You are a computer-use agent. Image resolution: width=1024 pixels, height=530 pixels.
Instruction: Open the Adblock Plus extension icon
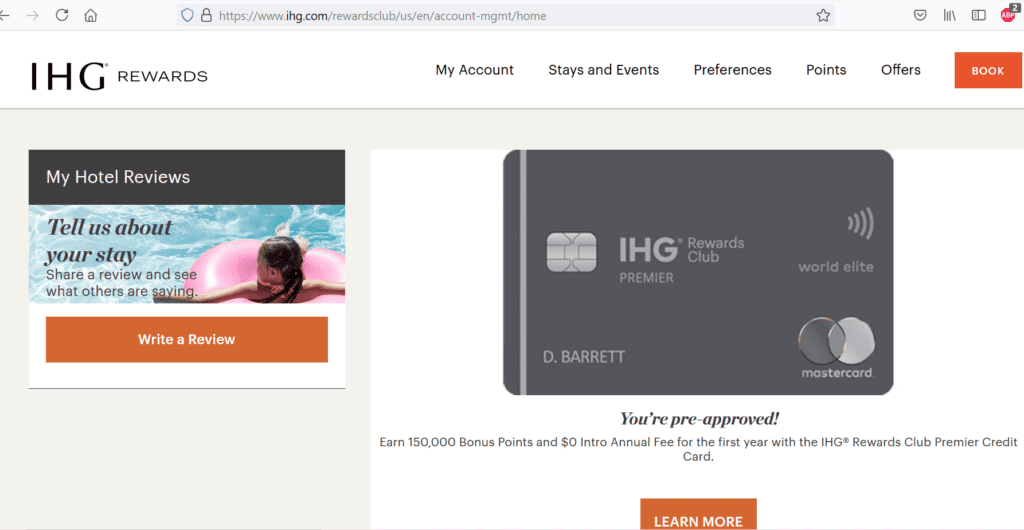coord(1008,14)
